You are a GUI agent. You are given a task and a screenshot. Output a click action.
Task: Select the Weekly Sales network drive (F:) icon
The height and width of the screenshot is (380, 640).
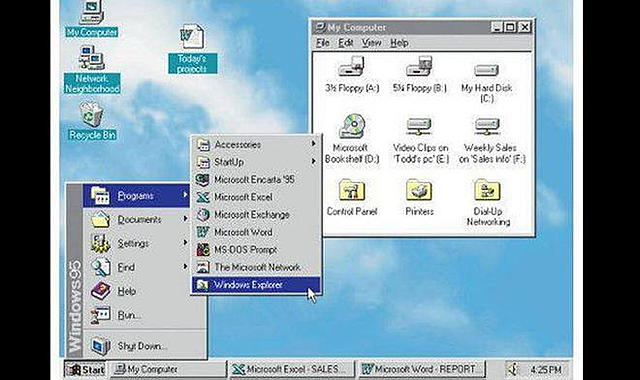point(487,127)
